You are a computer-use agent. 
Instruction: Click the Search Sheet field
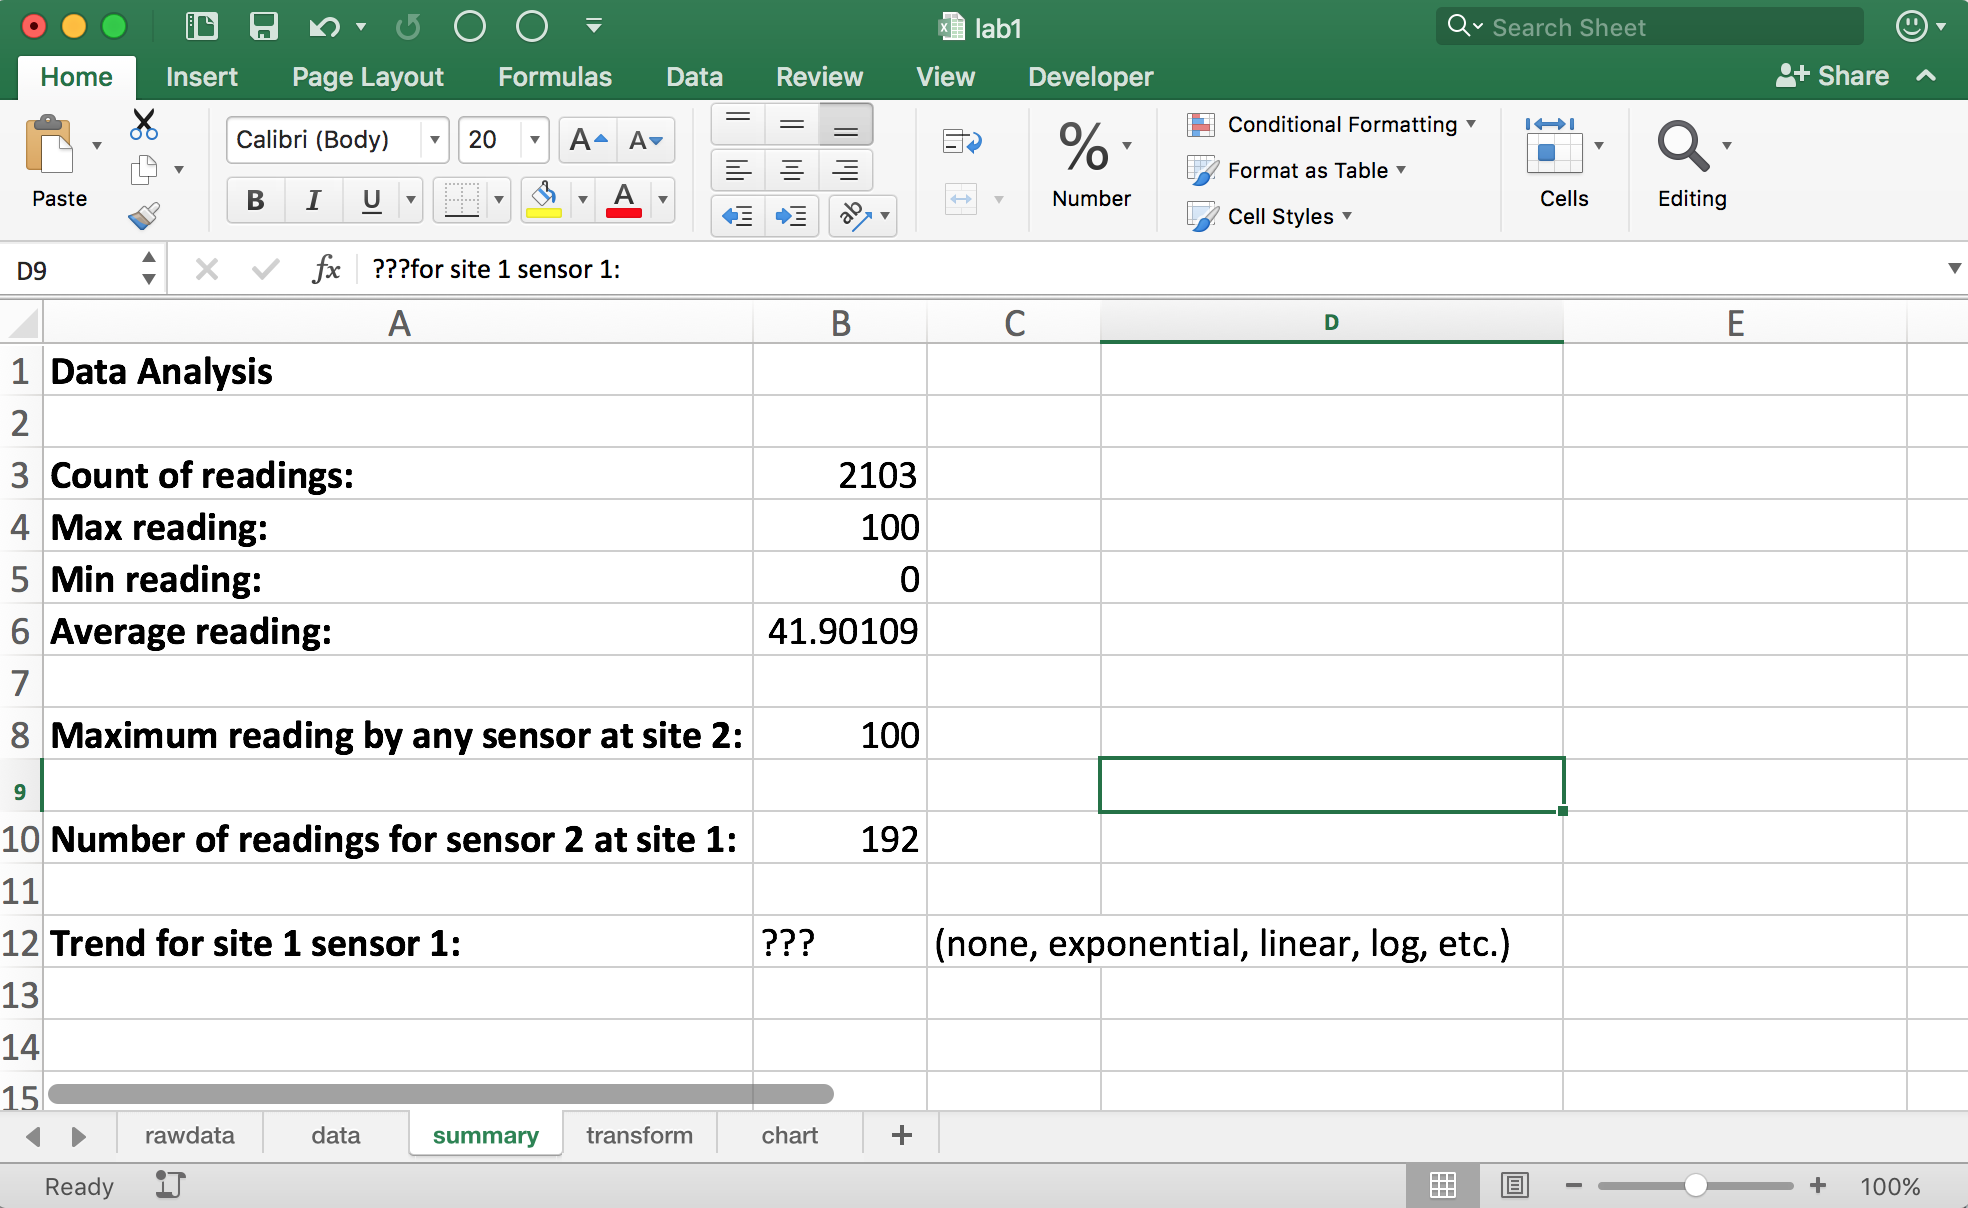pyautogui.click(x=1650, y=27)
